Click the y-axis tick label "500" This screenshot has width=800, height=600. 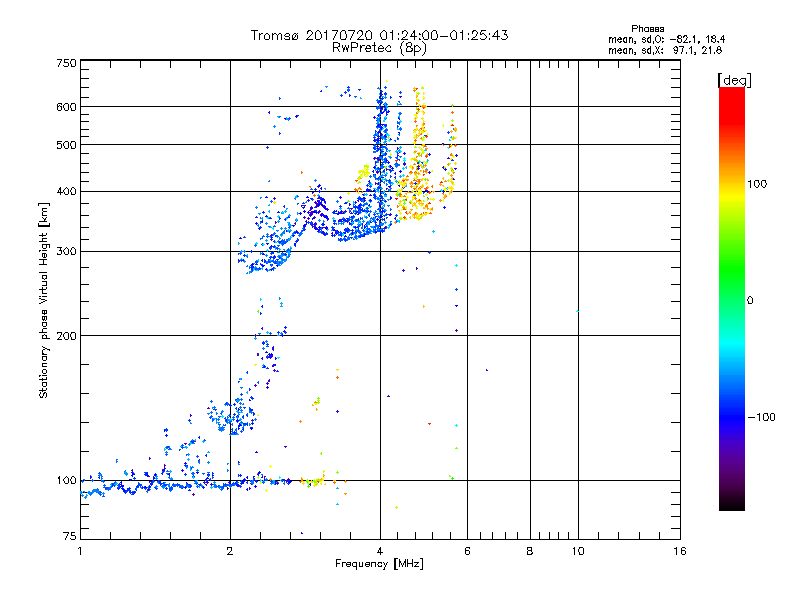pyautogui.click(x=66, y=145)
